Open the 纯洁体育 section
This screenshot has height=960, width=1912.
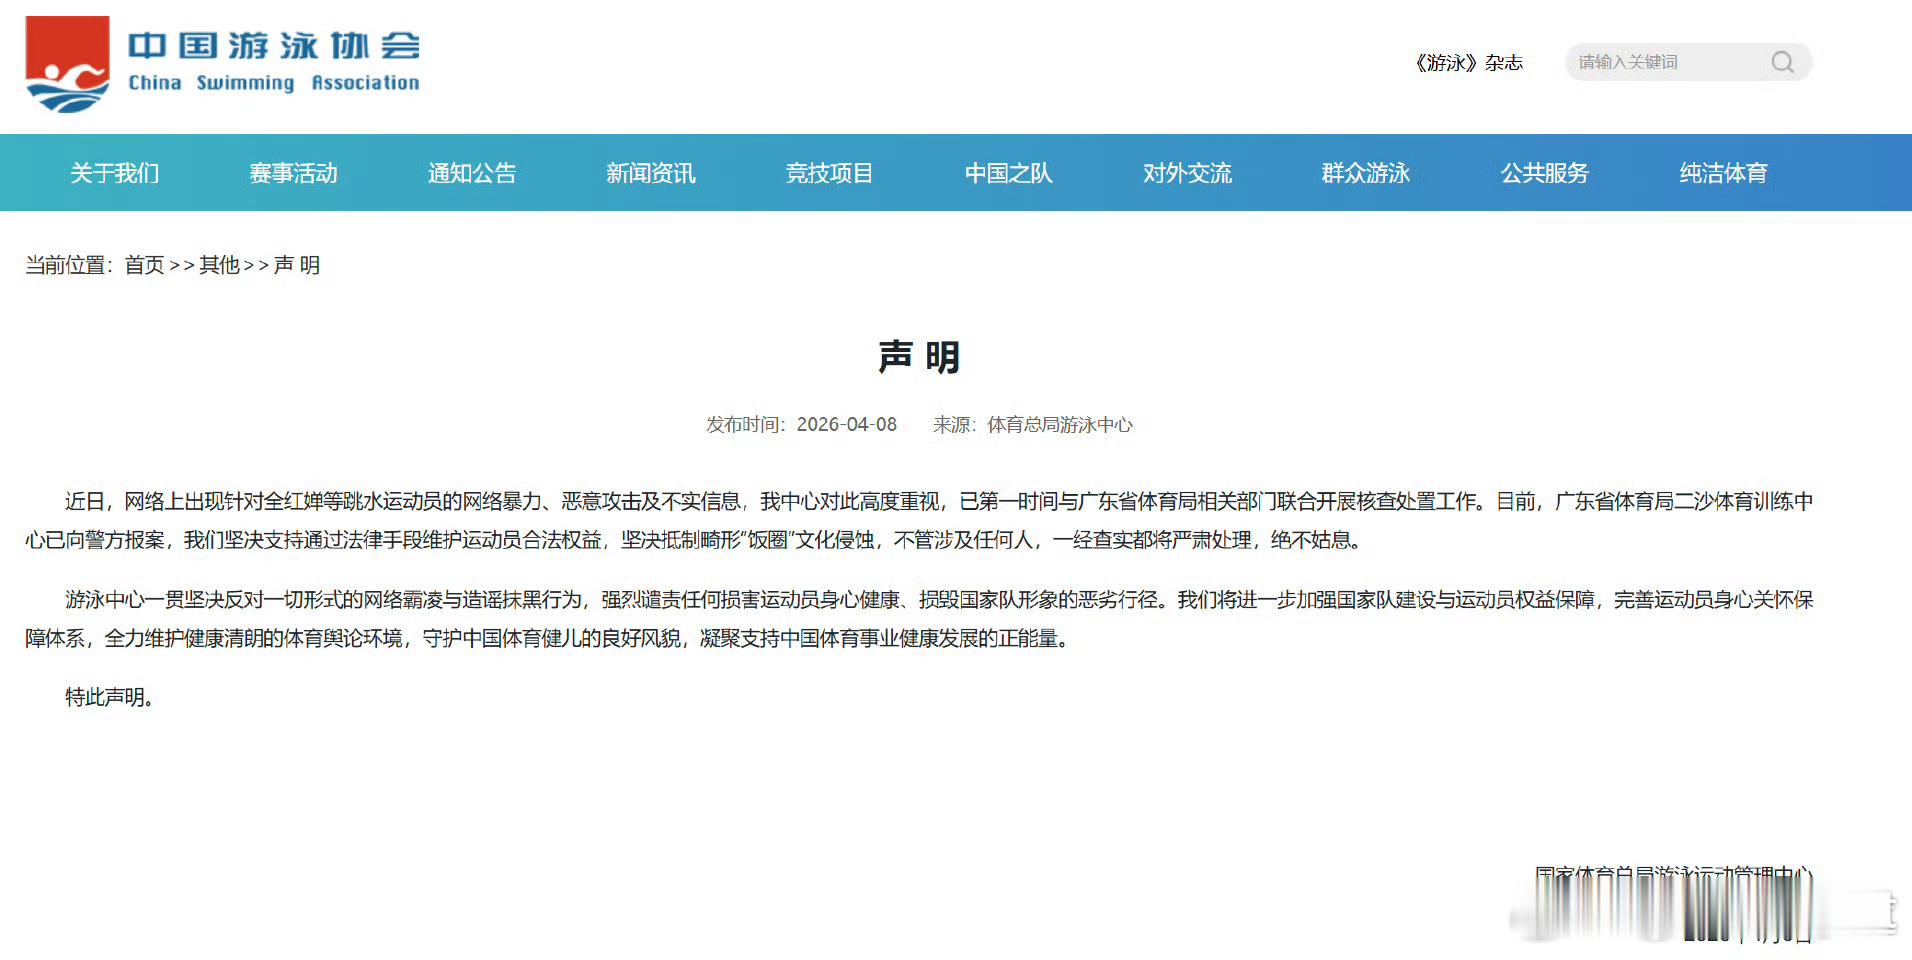[x=1723, y=173]
